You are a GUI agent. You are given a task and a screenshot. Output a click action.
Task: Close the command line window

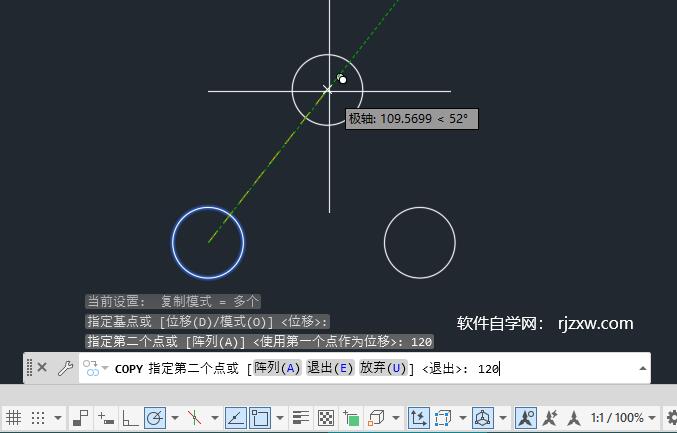pos(42,368)
